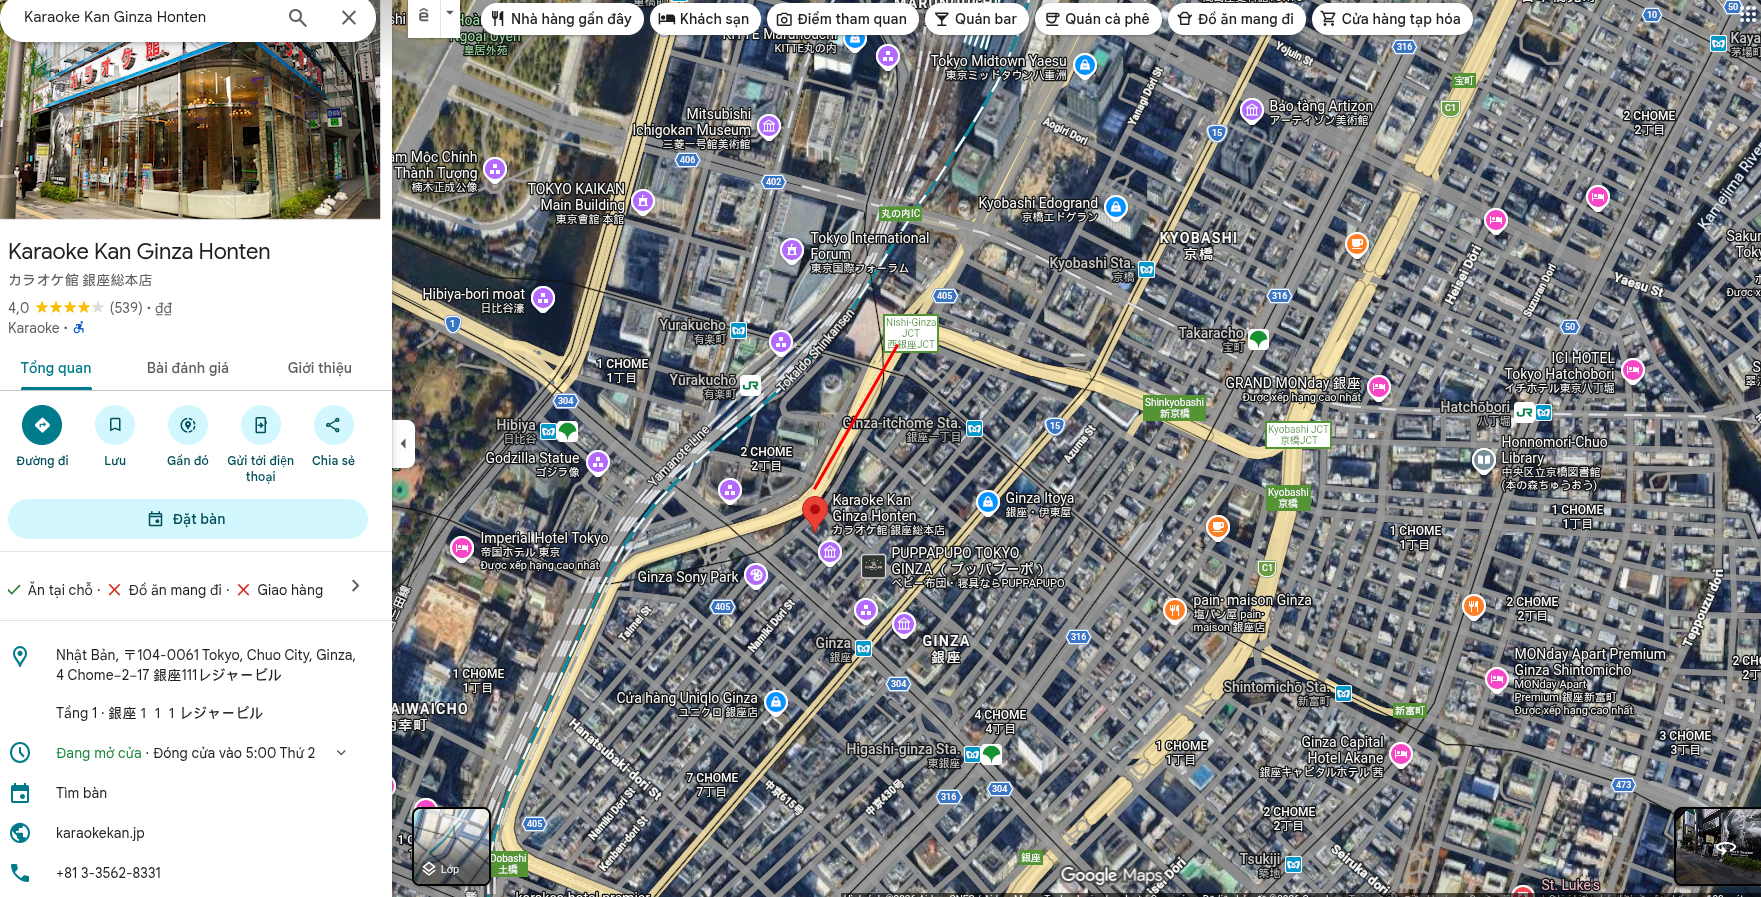Click the GRAND MONday hotel marker
Image resolution: width=1761 pixels, height=897 pixels.
point(1379,387)
